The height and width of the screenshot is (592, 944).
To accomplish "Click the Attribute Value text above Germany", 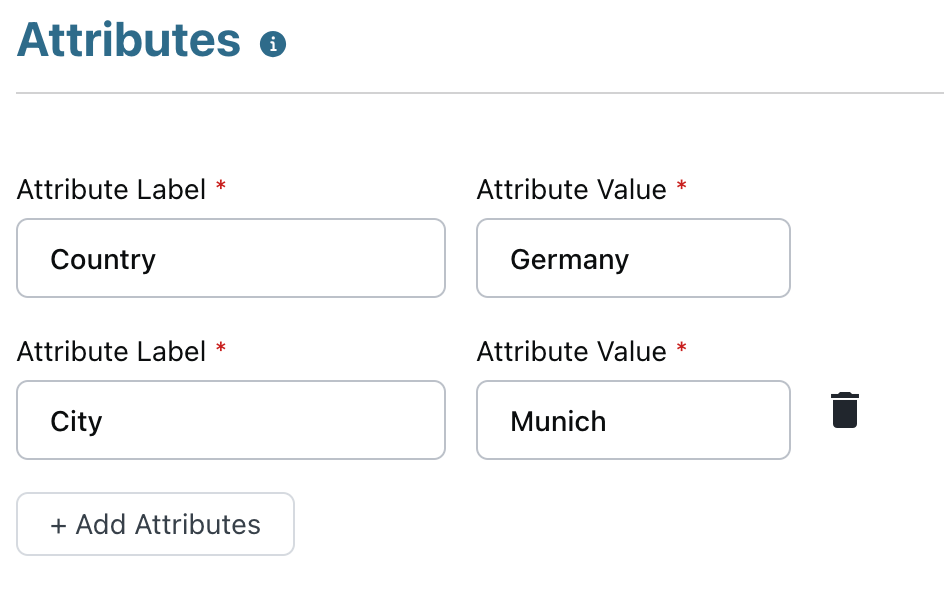I will click(x=571, y=189).
